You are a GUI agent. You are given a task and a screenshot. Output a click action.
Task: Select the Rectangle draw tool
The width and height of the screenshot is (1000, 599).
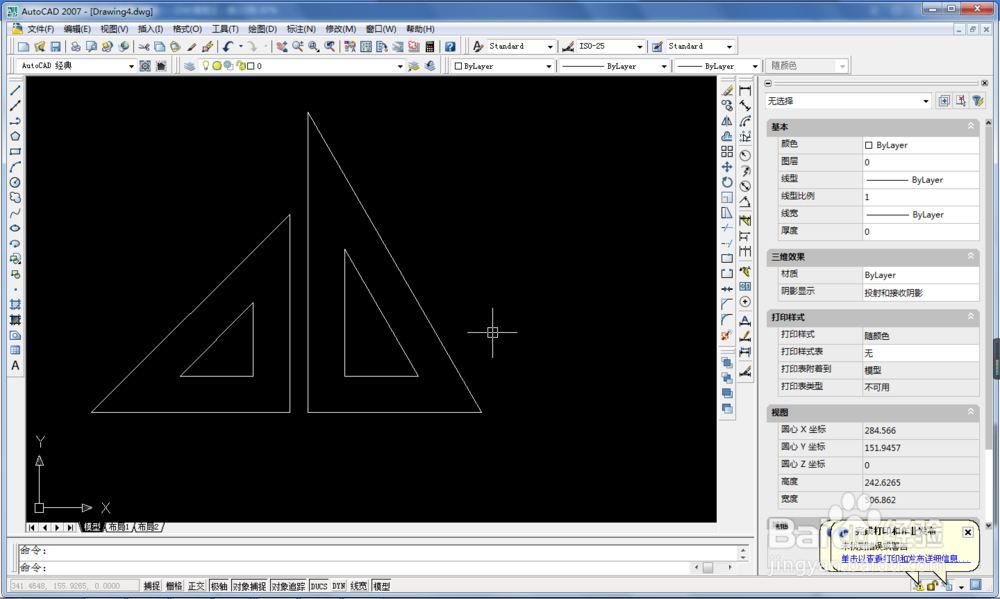pos(15,152)
